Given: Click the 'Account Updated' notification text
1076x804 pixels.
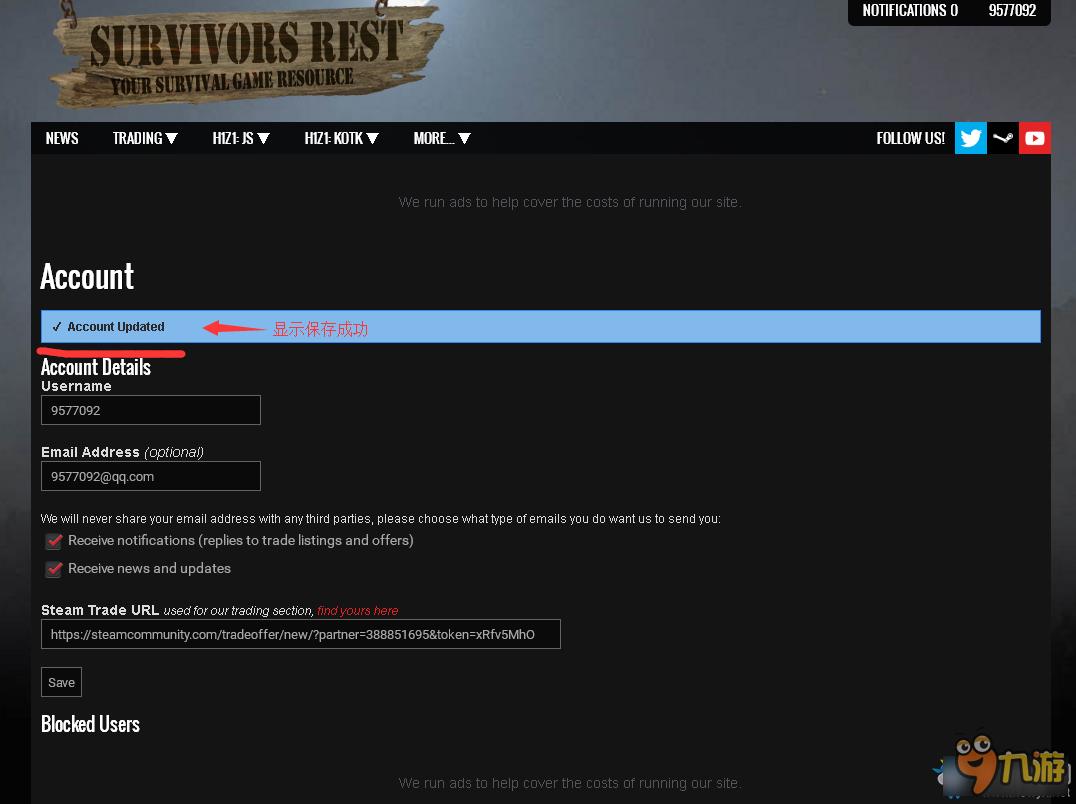Looking at the screenshot, I should click(x=115, y=327).
